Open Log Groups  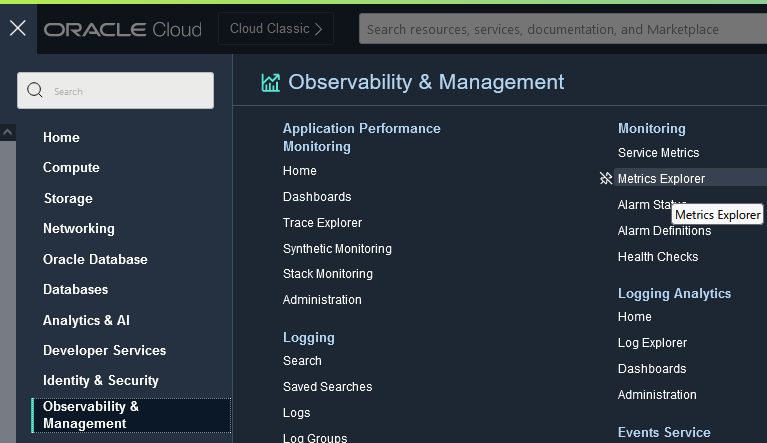pos(315,438)
